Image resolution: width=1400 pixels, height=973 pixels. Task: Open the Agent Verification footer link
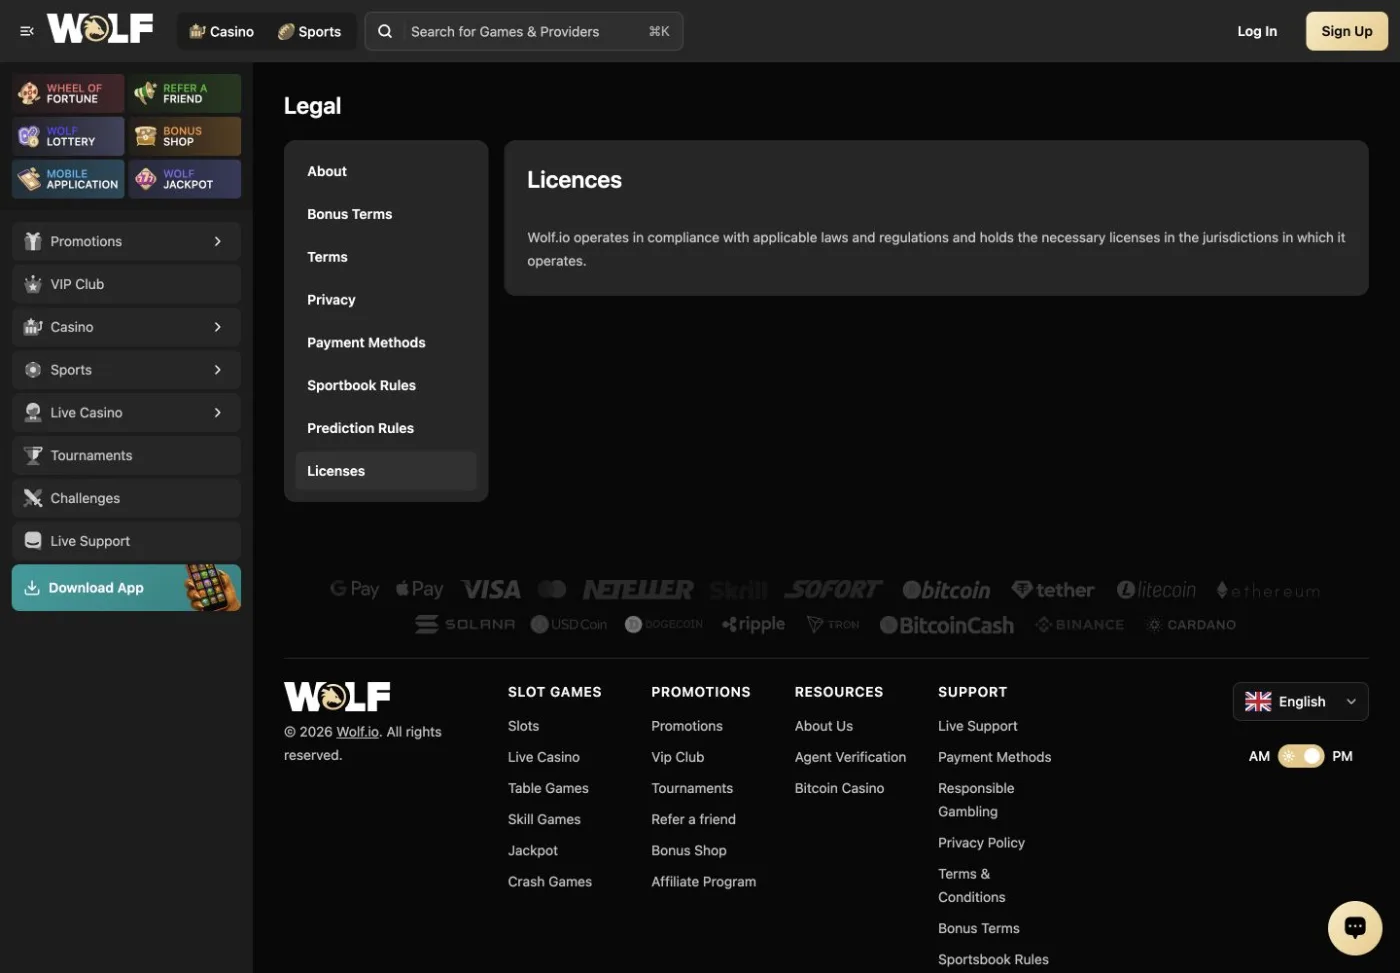click(x=850, y=757)
